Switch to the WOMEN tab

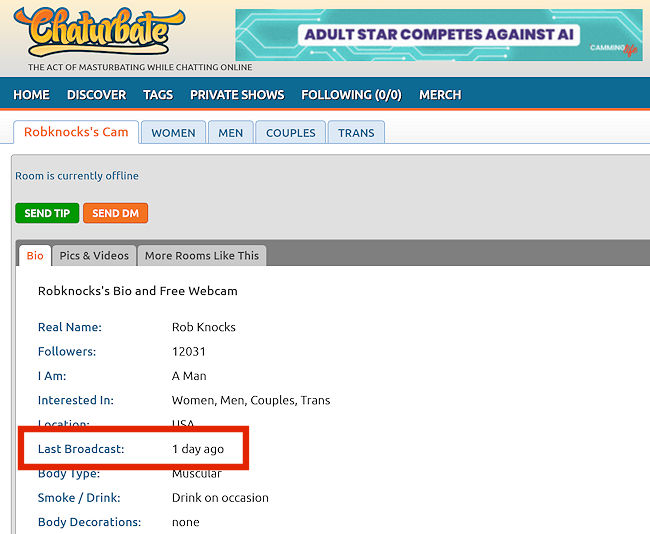(x=173, y=133)
